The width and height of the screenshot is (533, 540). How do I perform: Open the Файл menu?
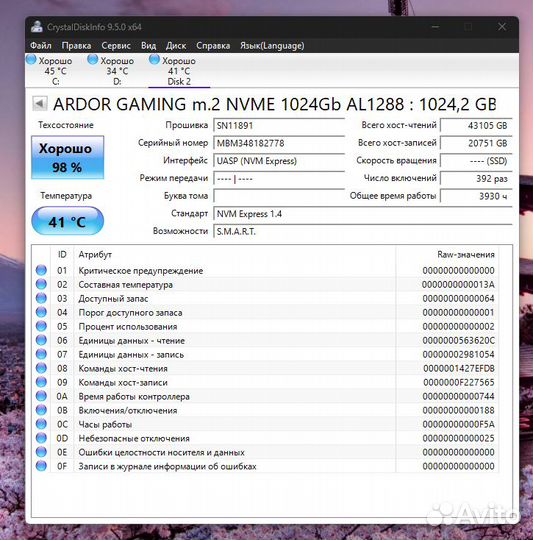click(41, 45)
